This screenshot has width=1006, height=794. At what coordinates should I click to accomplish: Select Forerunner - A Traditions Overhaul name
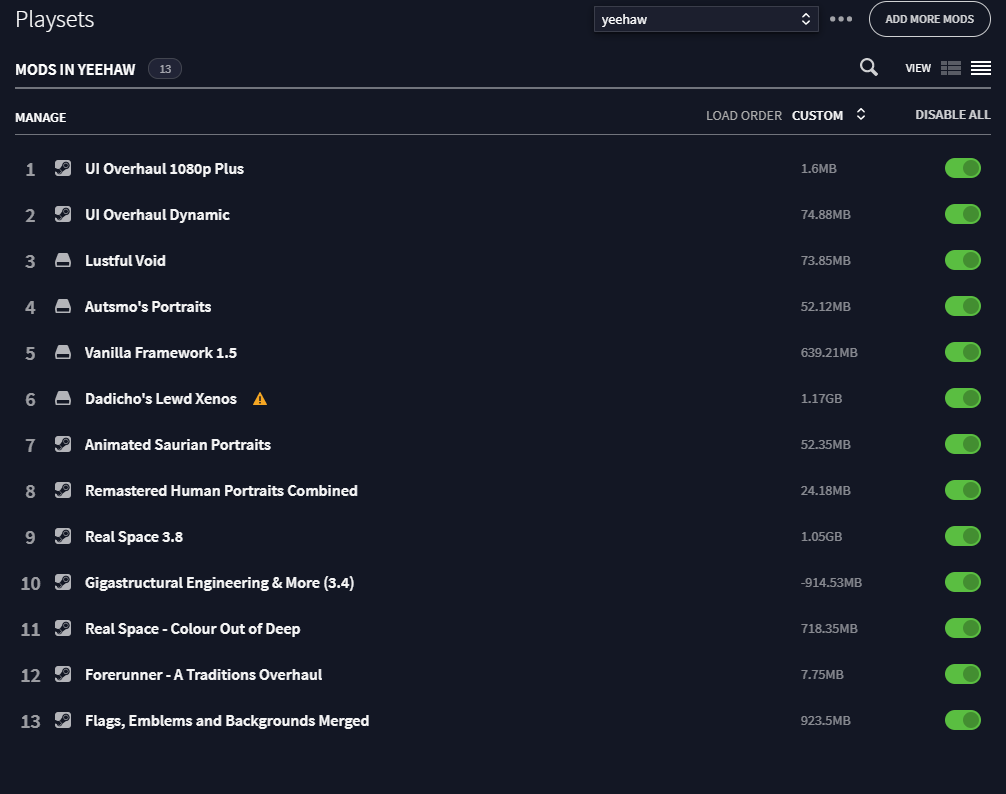(x=203, y=675)
